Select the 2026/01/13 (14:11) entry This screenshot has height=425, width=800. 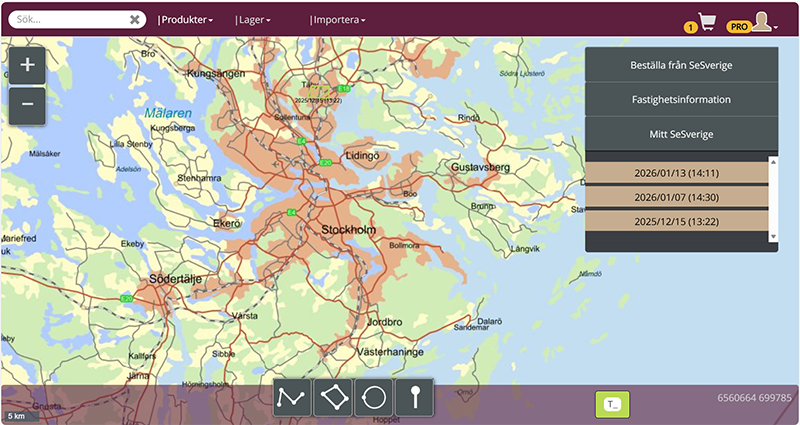click(x=676, y=173)
